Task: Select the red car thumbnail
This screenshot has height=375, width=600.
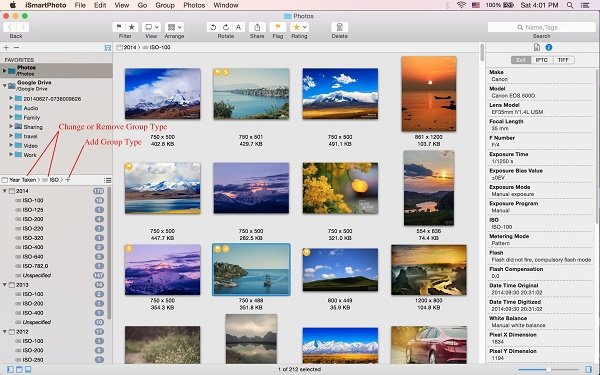Action: point(429,345)
